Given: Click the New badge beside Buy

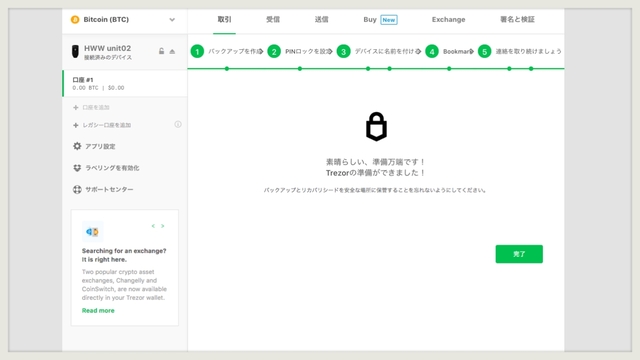Looking at the screenshot, I should [x=389, y=20].
